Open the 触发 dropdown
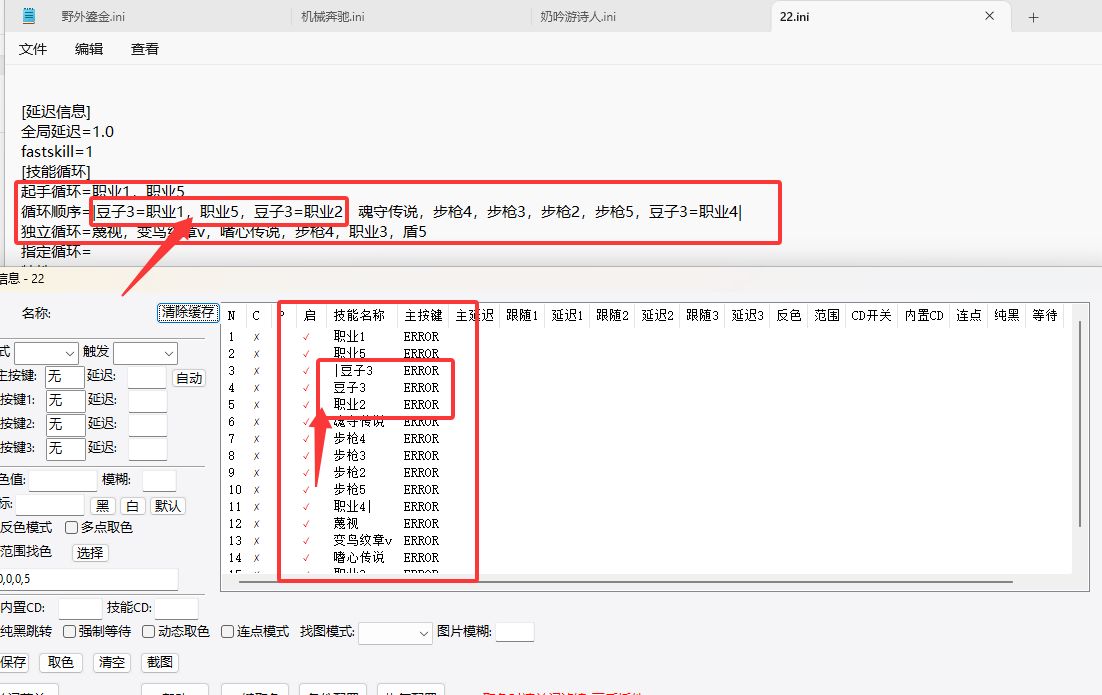Viewport: 1102px width, 695px height. tap(145, 353)
